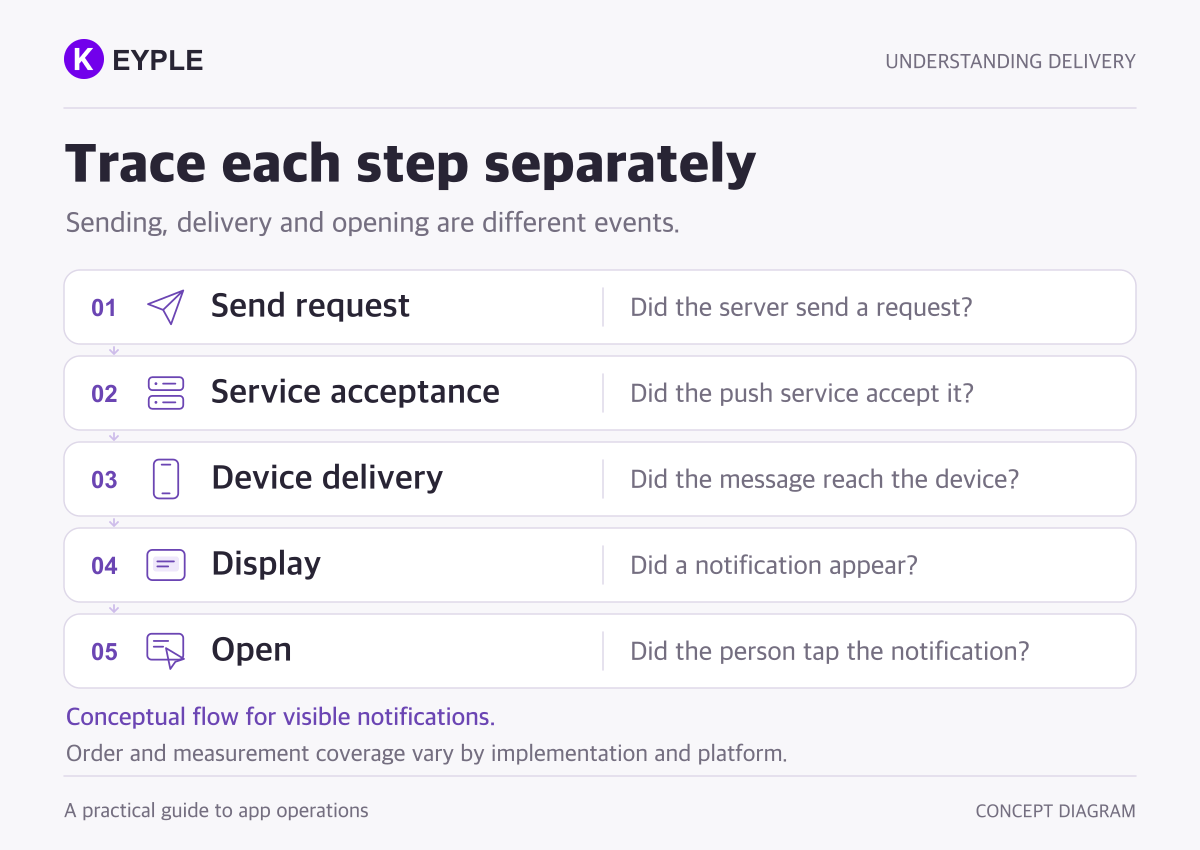
Task: Click step number 02
Action: [104, 394]
